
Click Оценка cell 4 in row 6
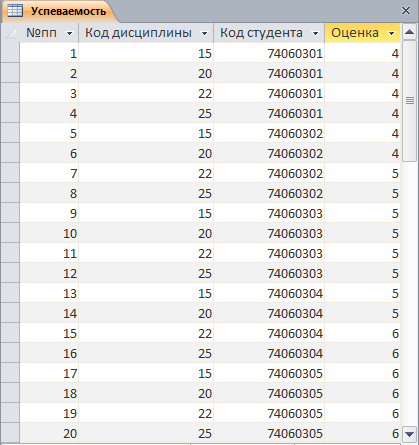[x=363, y=153]
